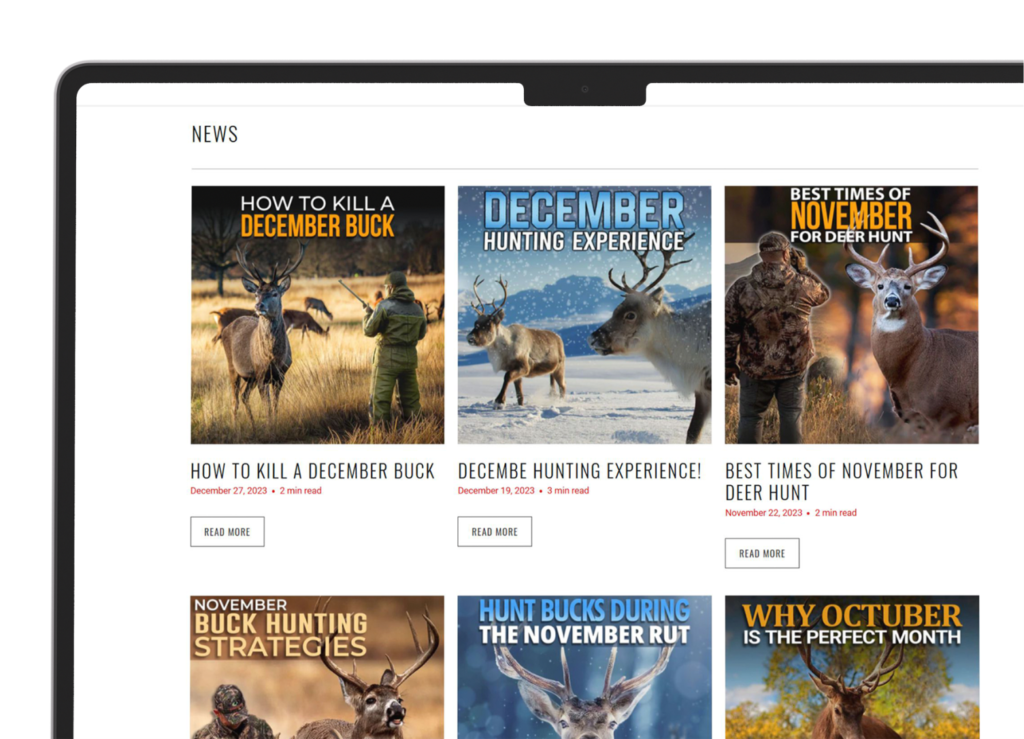
Task: Click 2 min read under the December Buck article
Action: click(x=300, y=490)
